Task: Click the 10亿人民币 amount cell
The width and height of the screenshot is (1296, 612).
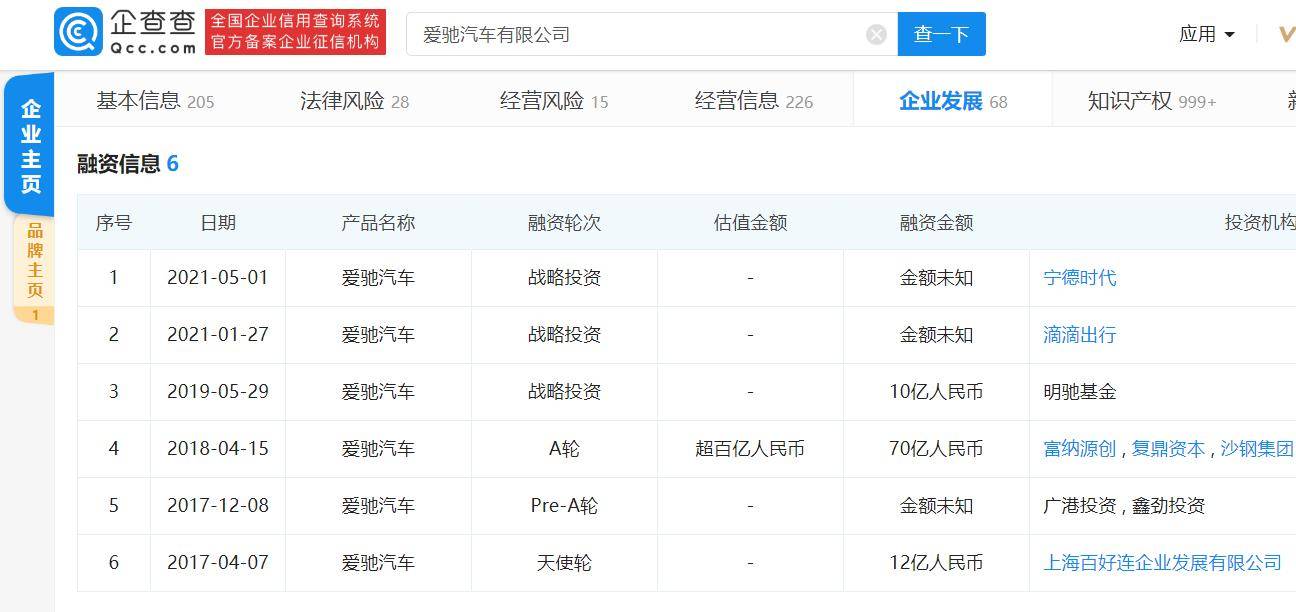Action: (936, 392)
